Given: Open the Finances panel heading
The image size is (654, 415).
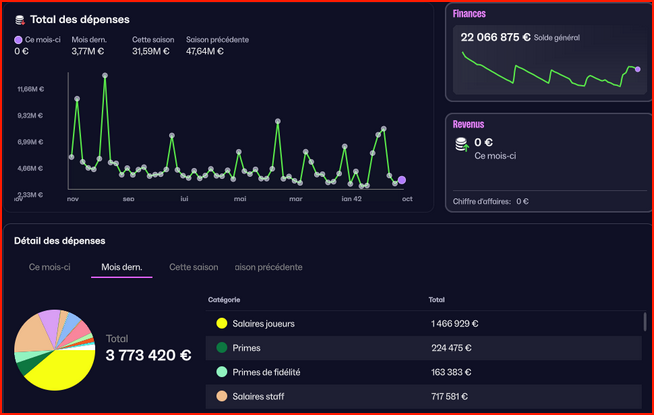Looking at the screenshot, I should tap(470, 14).
